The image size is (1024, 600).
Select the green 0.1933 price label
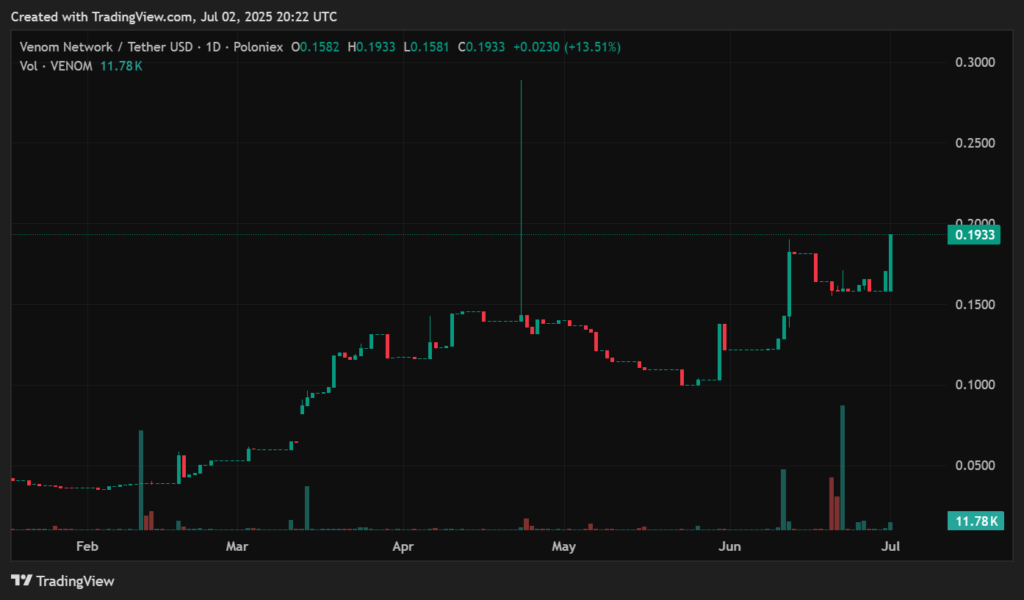point(975,234)
